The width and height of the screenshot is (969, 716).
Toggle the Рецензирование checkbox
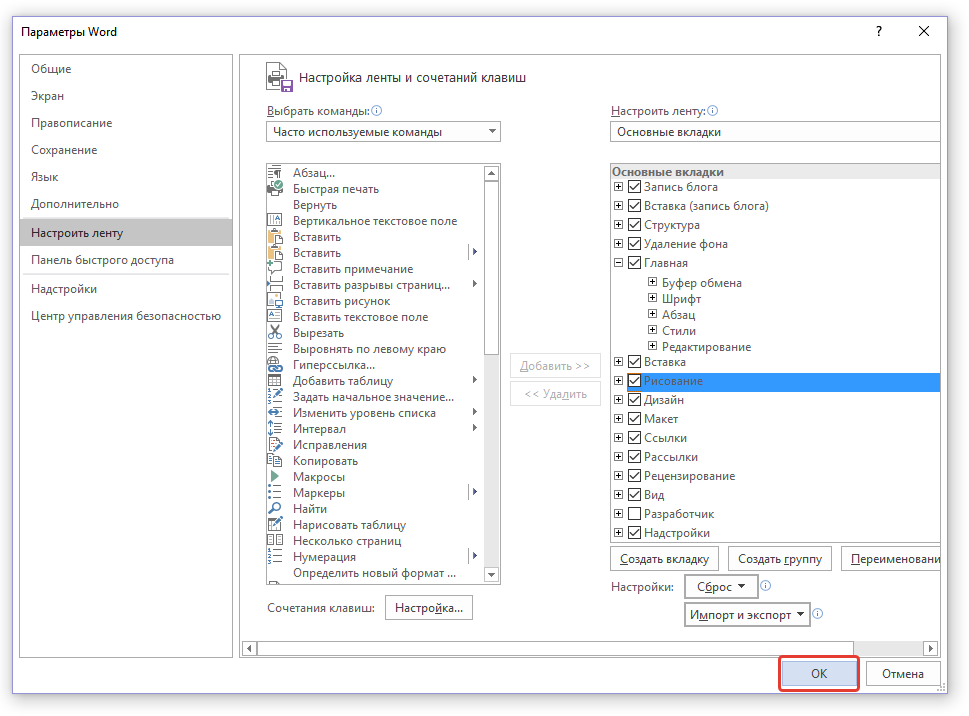click(x=634, y=476)
